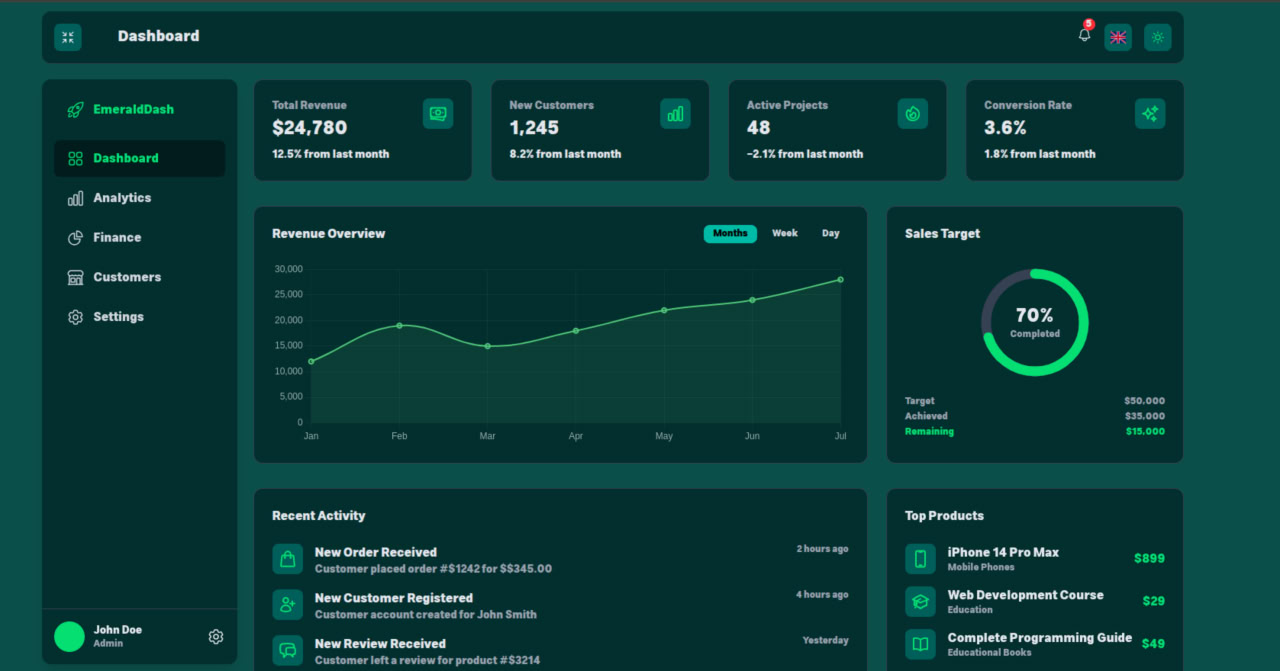Click the 70% Sales Target progress ring
This screenshot has width=1280, height=671.
pyautogui.click(x=1034, y=322)
